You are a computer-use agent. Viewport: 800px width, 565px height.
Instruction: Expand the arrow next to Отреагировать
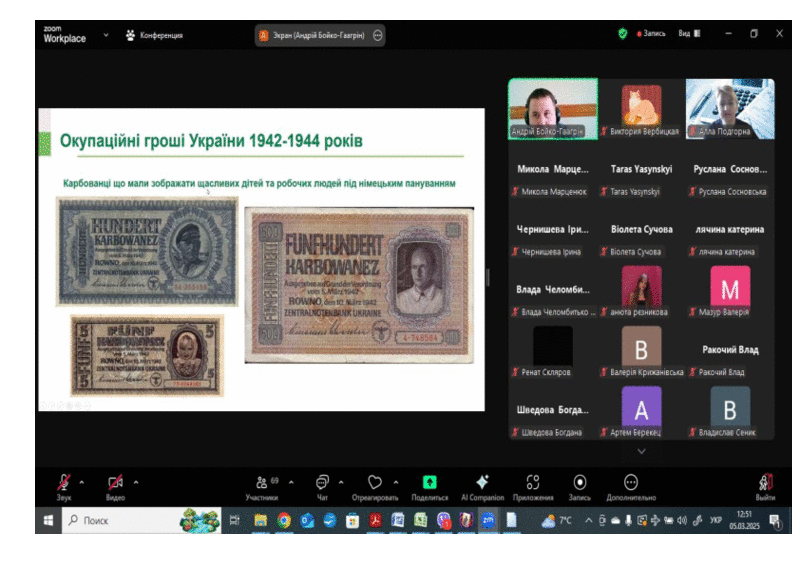[x=396, y=482]
